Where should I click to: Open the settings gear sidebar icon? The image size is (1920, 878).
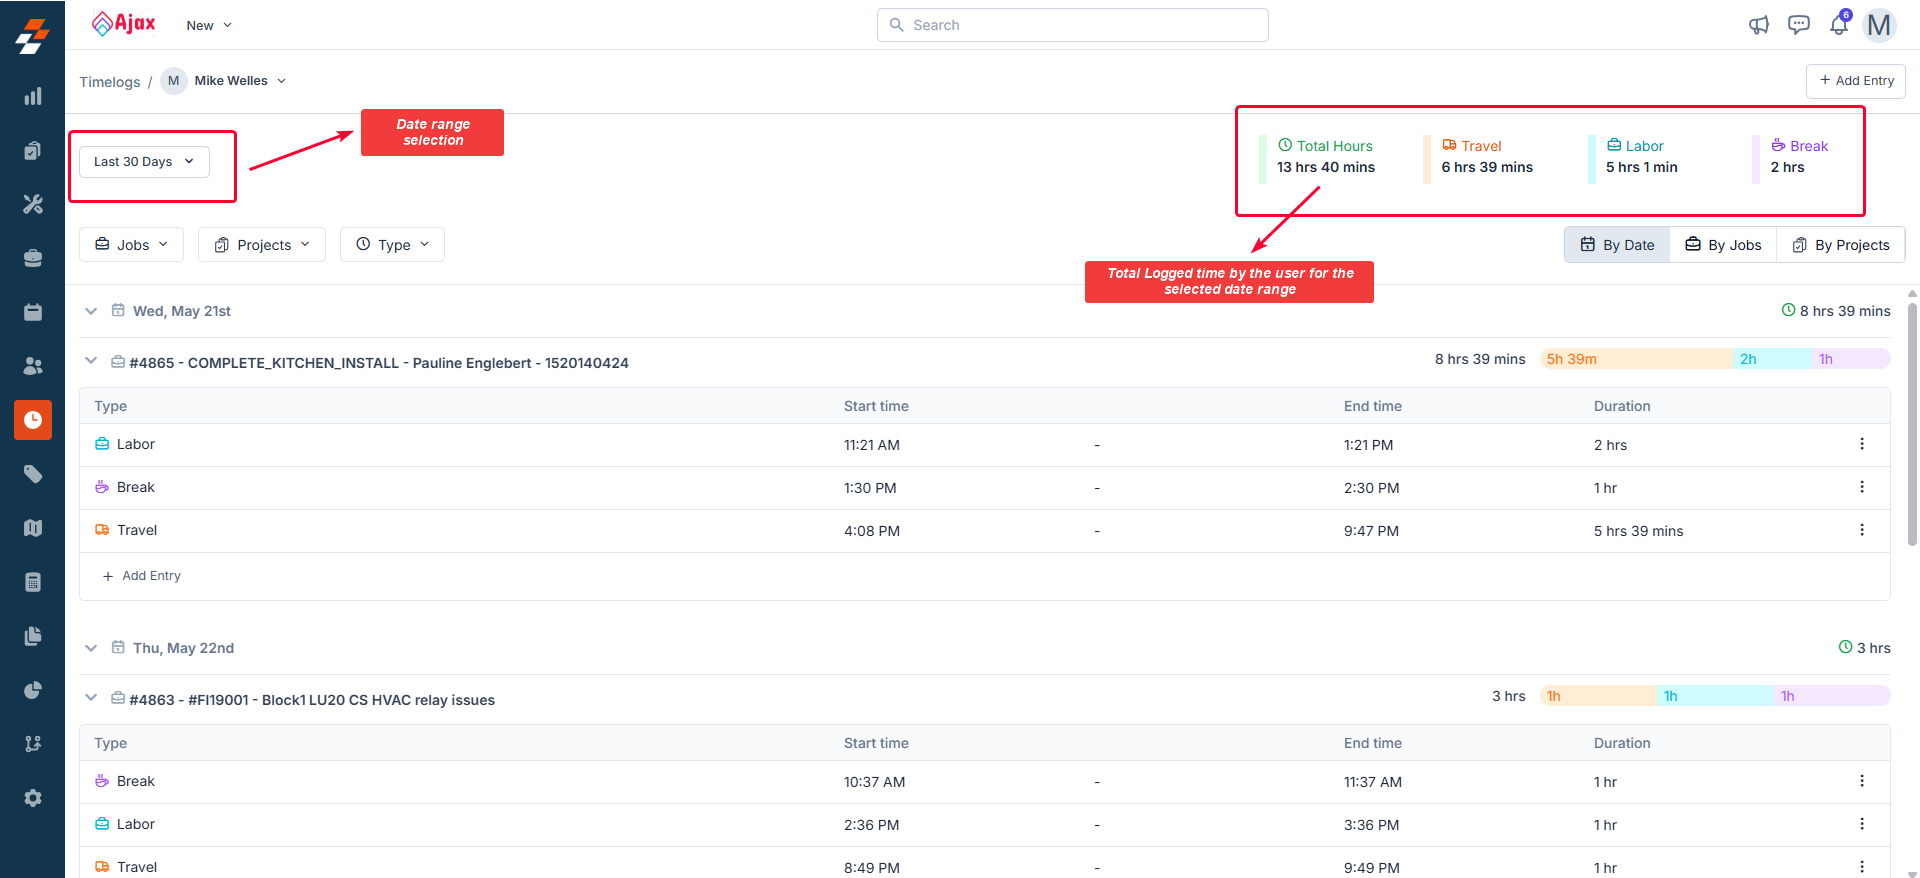pos(33,798)
